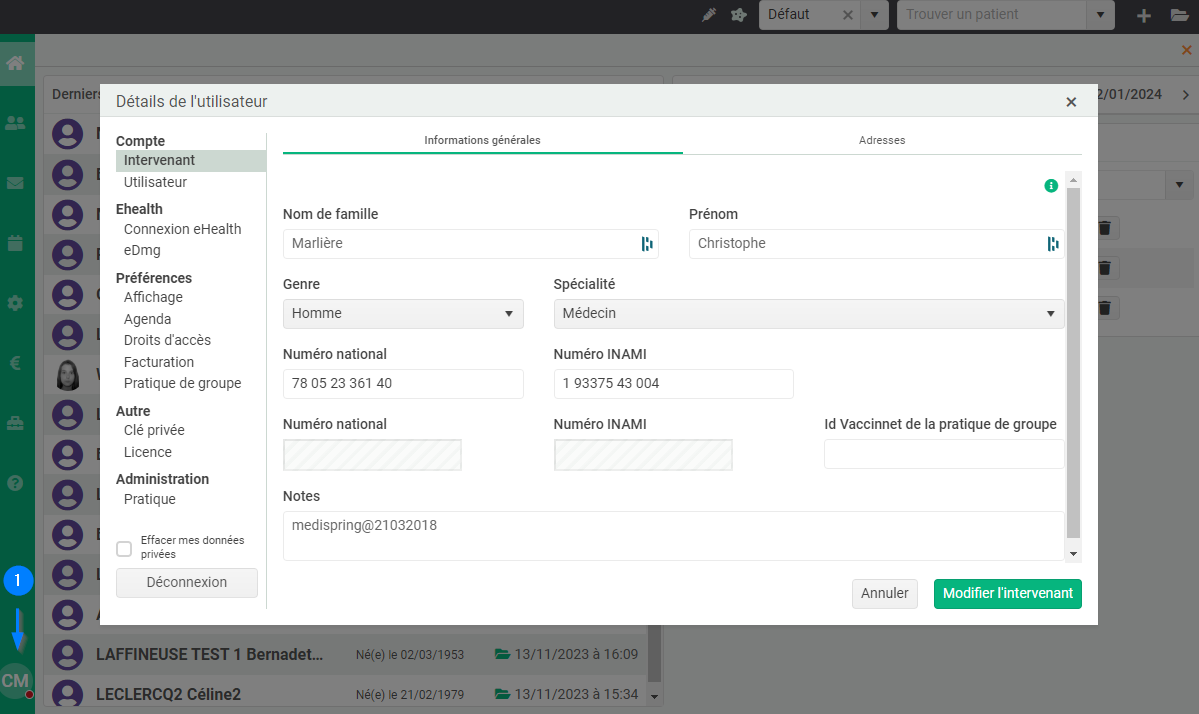Open eDmg settings
1199x714 pixels.
pos(142,251)
